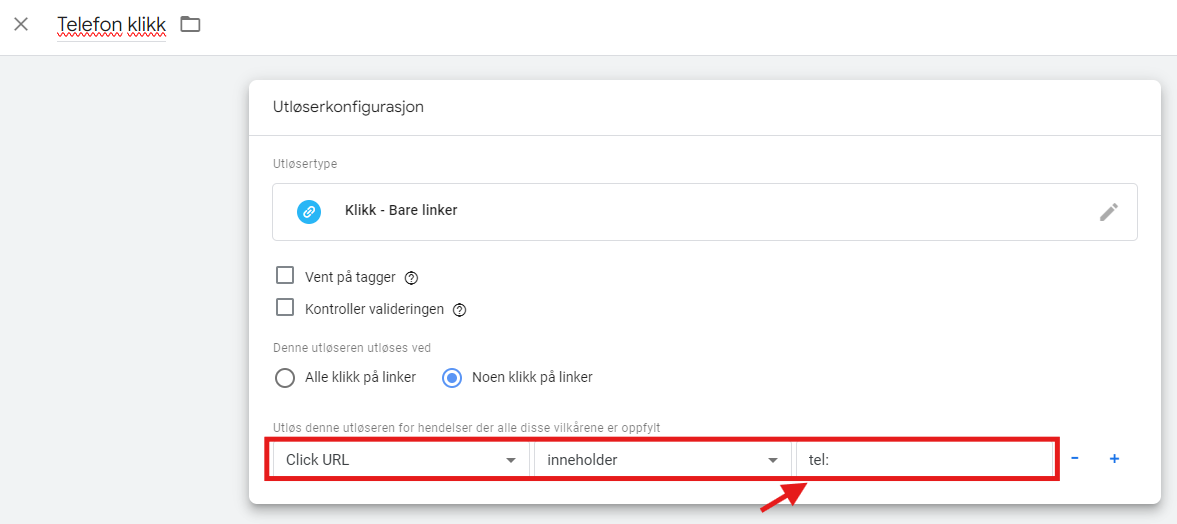Add new condition with plus button
Screen dimensions: 1177x524
pyautogui.click(x=1114, y=459)
